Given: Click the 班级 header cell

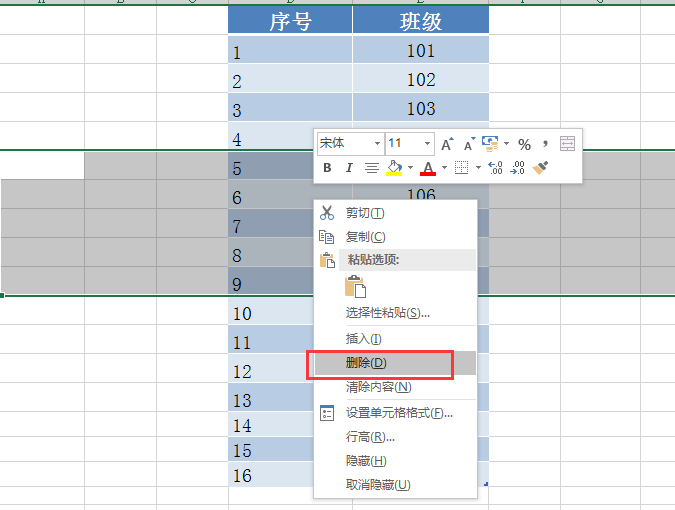Looking at the screenshot, I should coord(421,20).
